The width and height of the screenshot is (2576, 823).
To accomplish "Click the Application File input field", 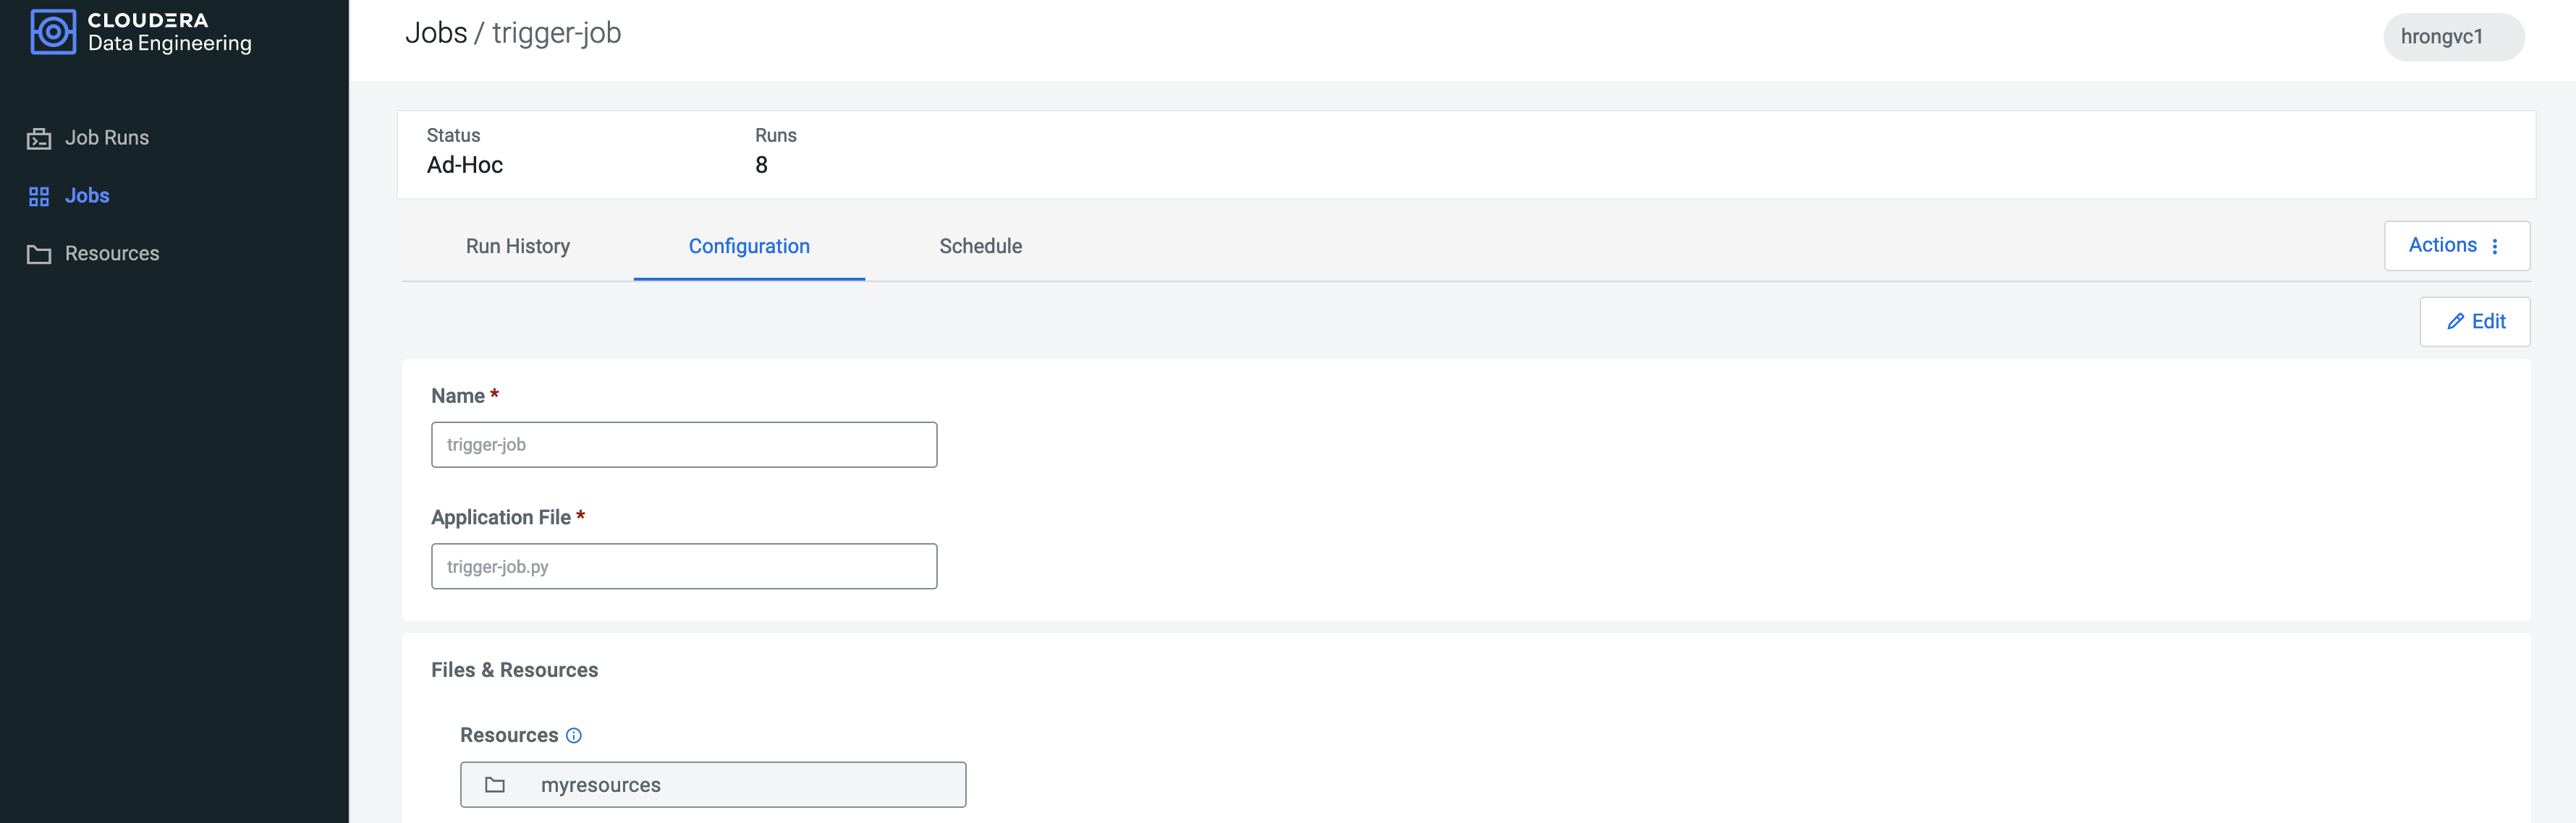I will [x=684, y=566].
